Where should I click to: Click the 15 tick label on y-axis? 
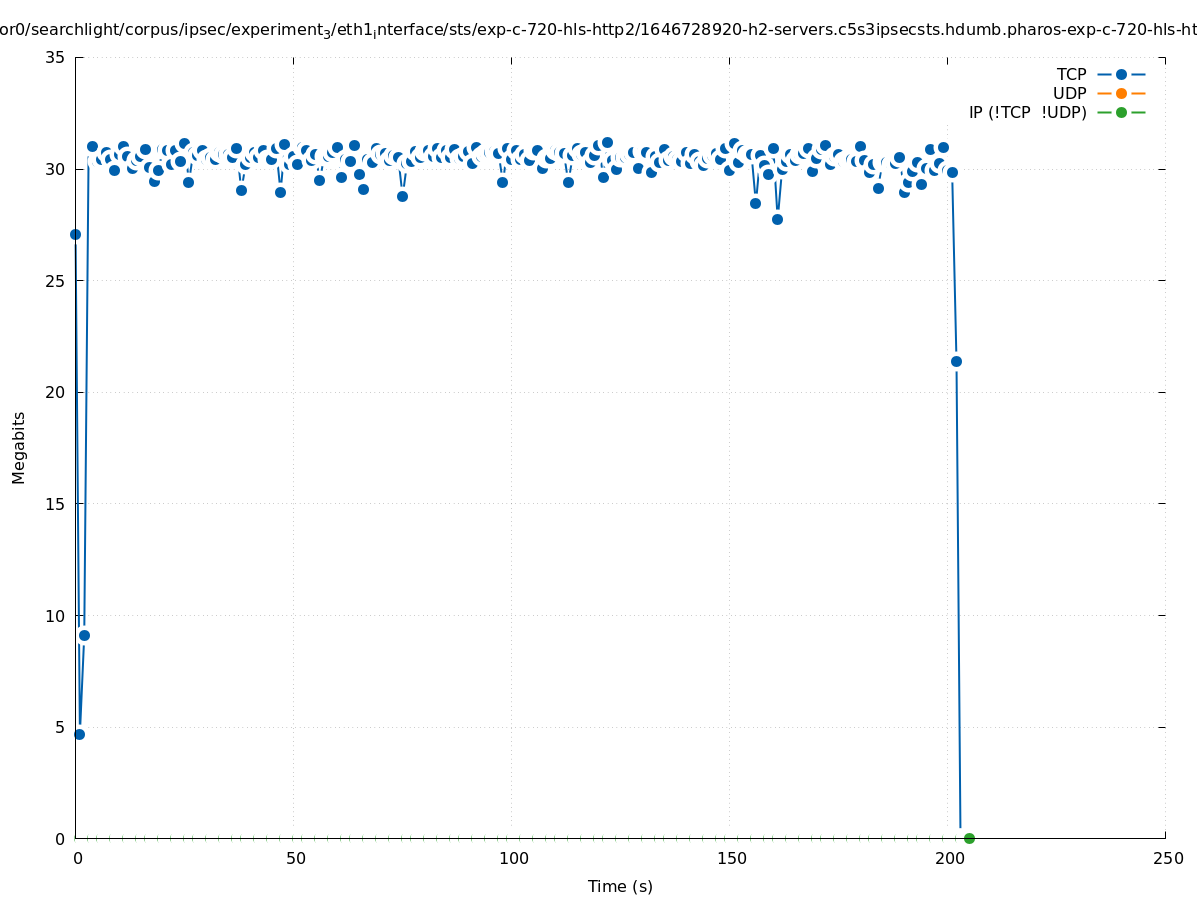(56, 504)
